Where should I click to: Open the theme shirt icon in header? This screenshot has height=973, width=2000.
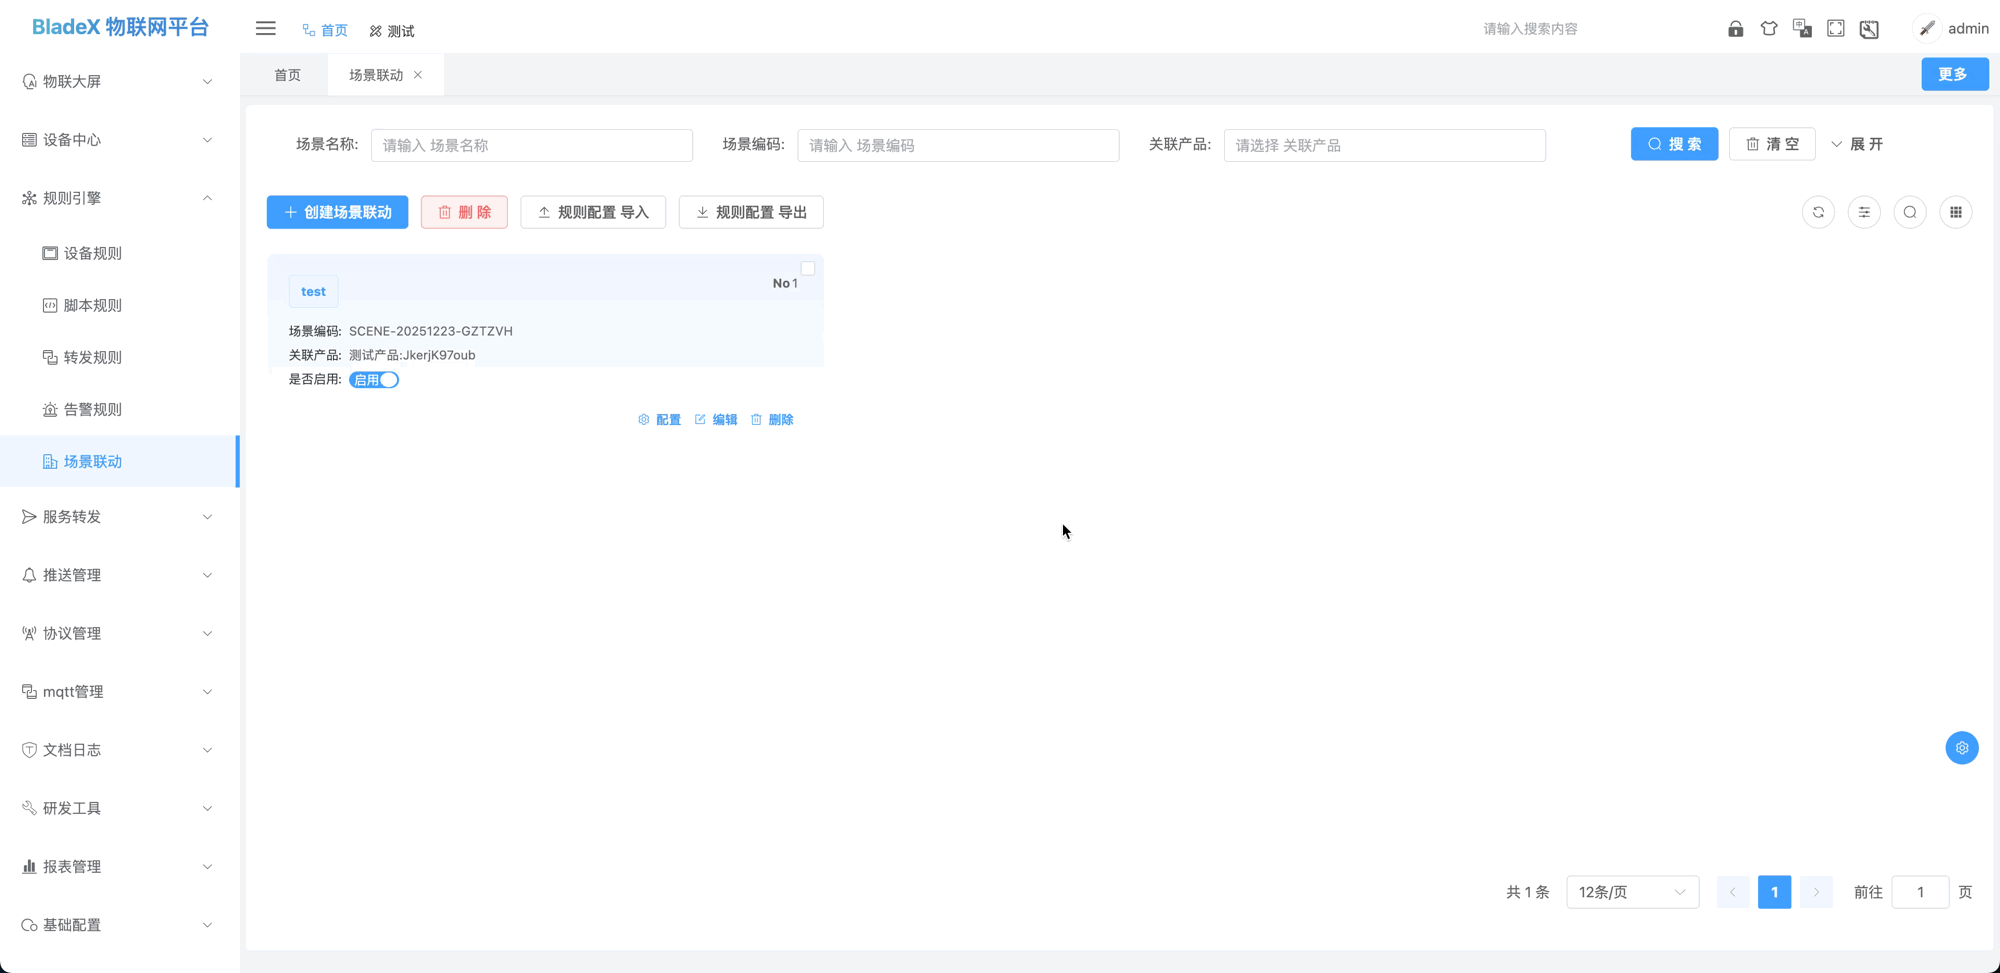(1769, 29)
